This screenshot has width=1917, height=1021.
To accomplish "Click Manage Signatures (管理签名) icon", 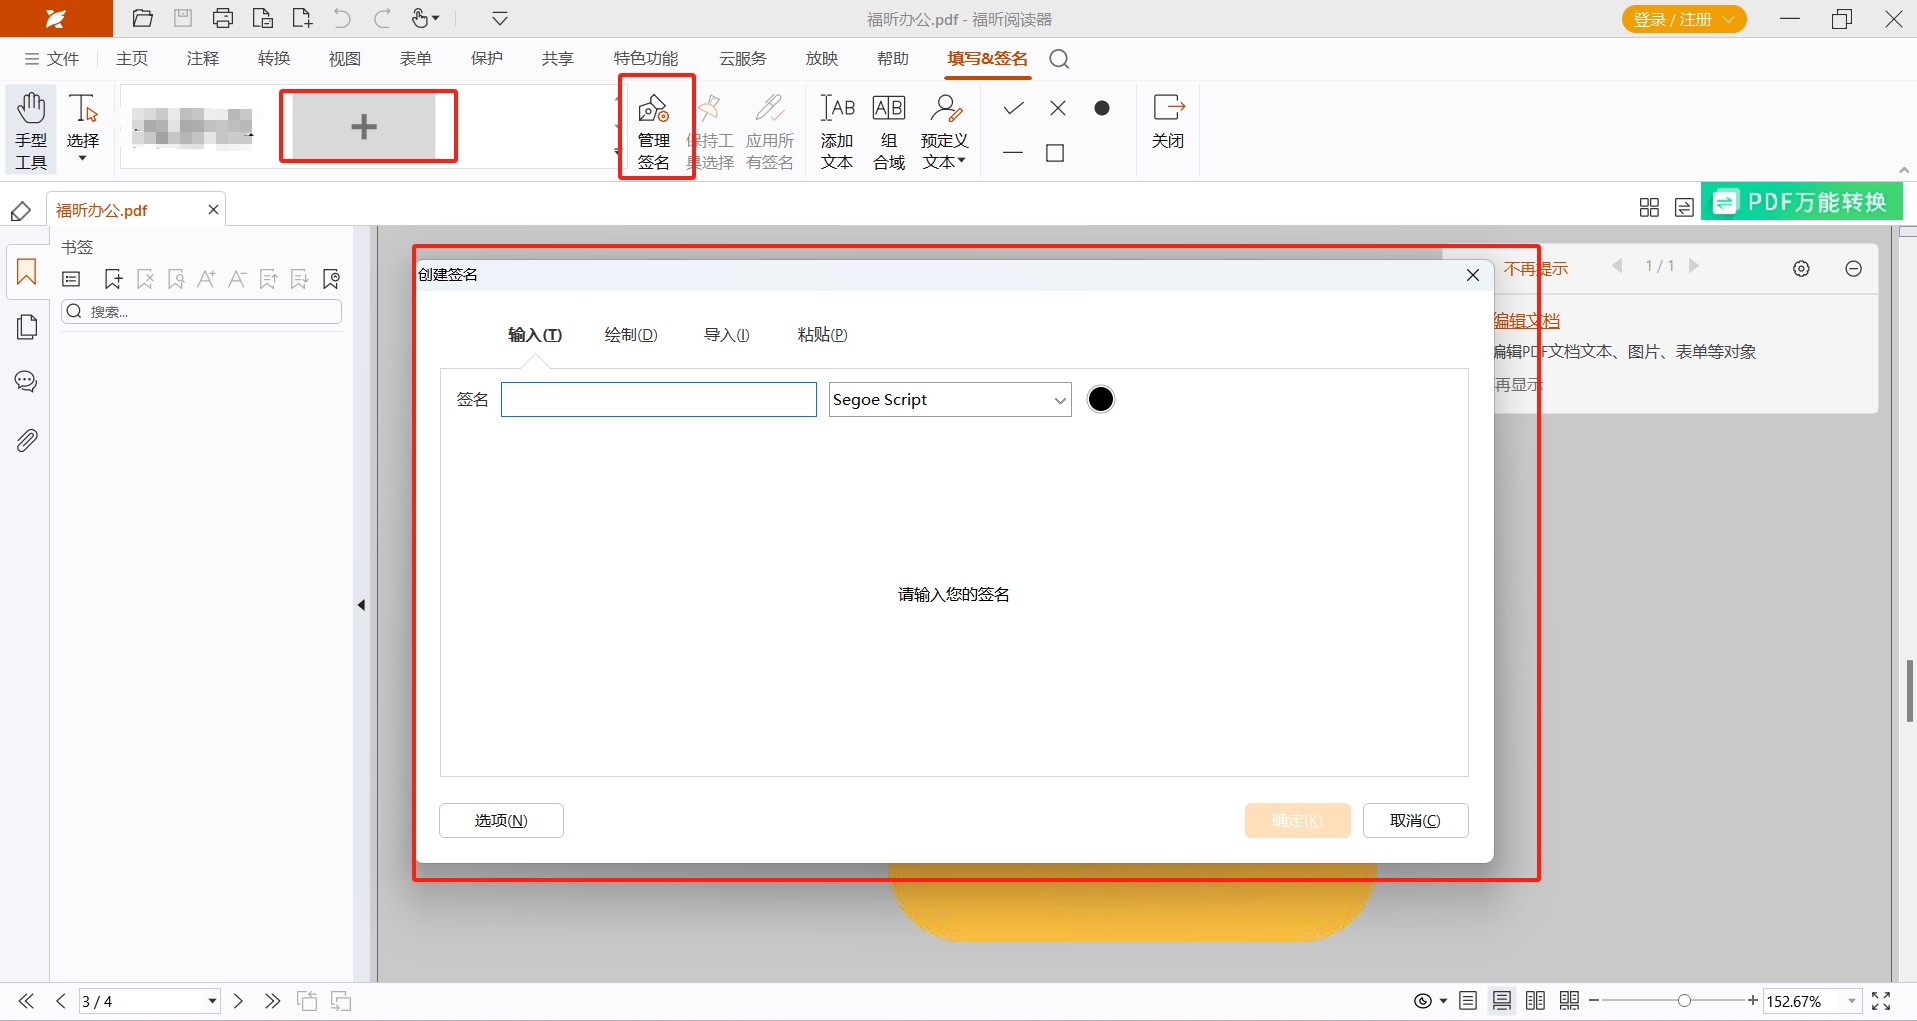I will point(654,130).
